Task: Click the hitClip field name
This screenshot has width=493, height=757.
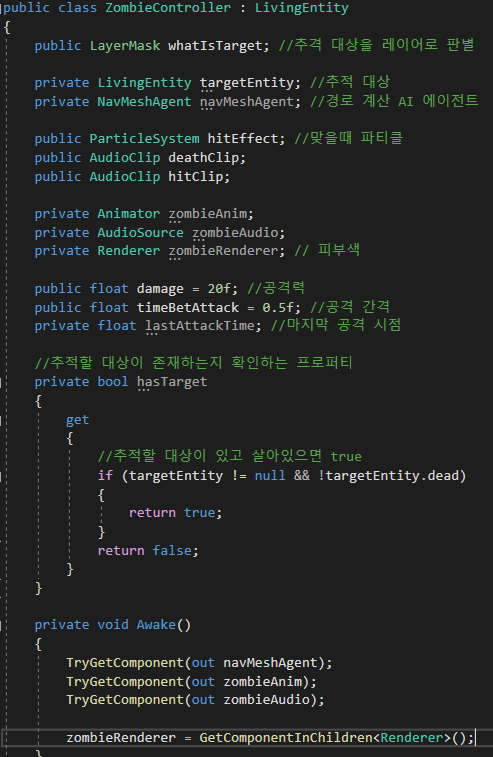Action: [x=196, y=177]
